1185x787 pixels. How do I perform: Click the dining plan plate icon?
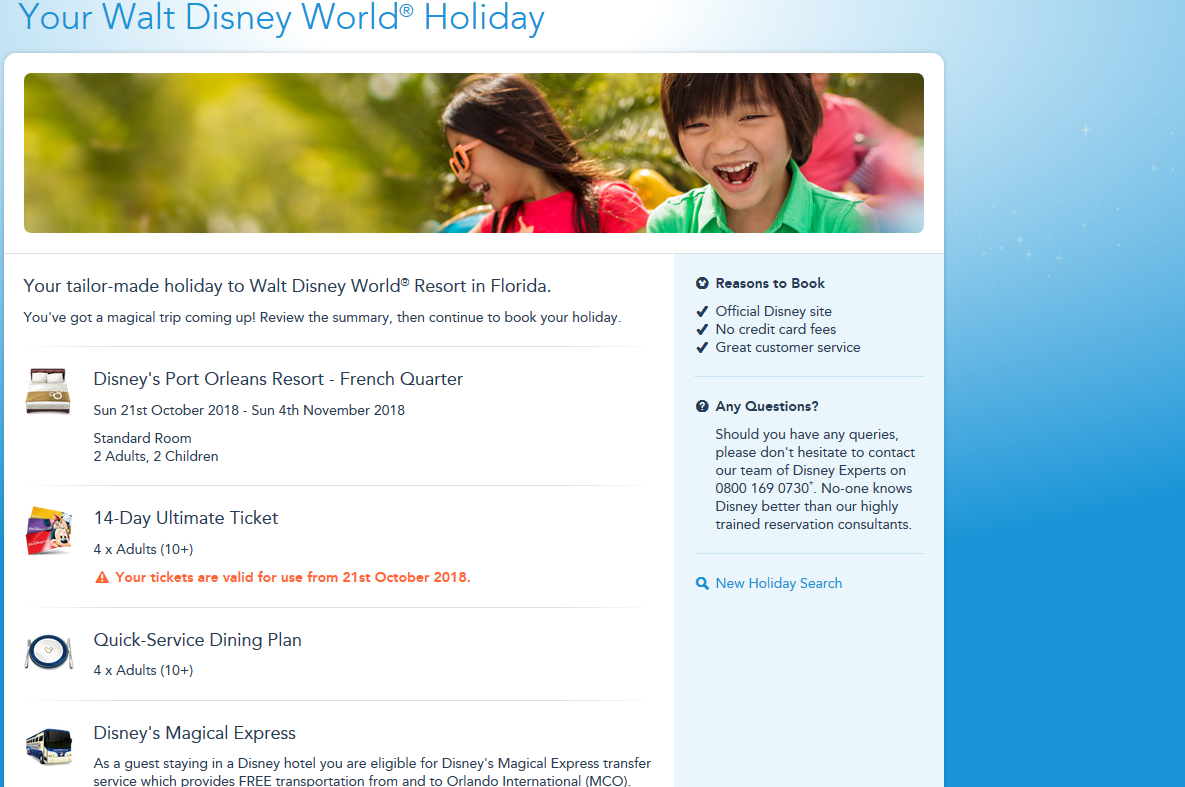[x=48, y=652]
